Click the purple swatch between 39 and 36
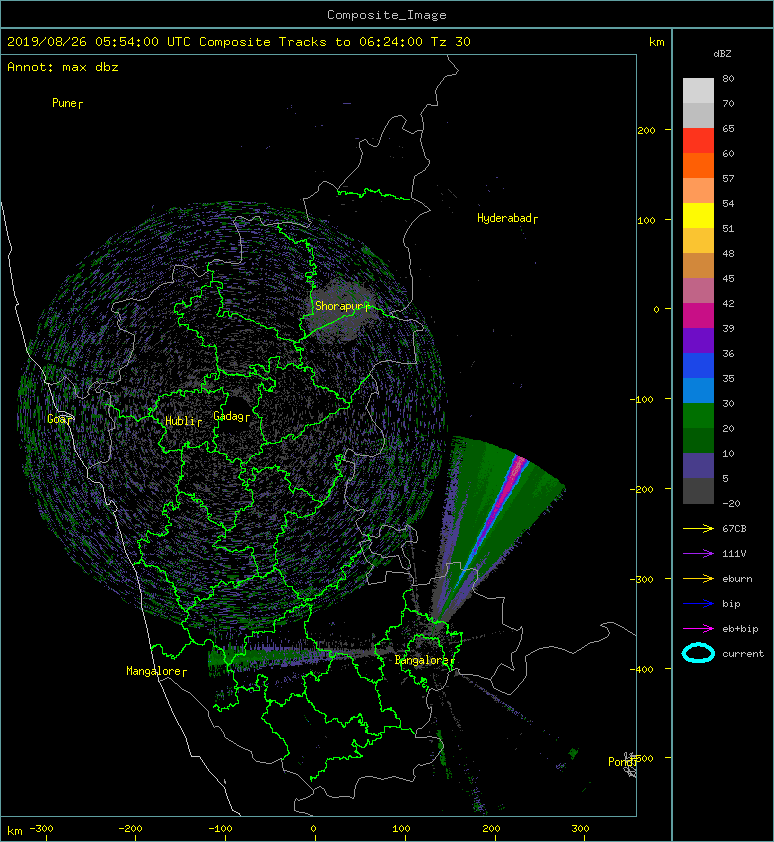This screenshot has height=842, width=774. point(698,340)
